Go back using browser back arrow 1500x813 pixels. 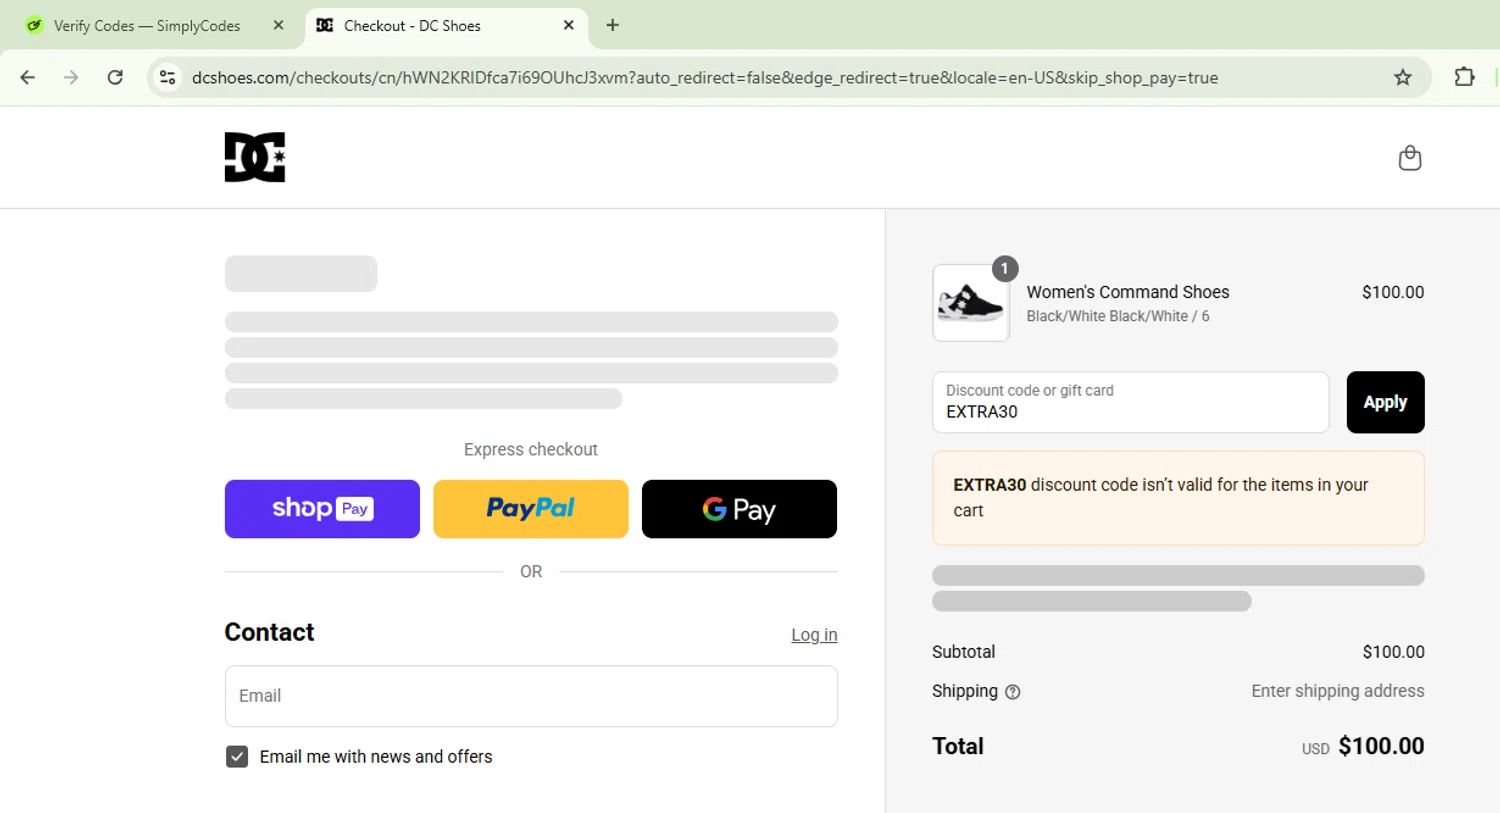28,78
